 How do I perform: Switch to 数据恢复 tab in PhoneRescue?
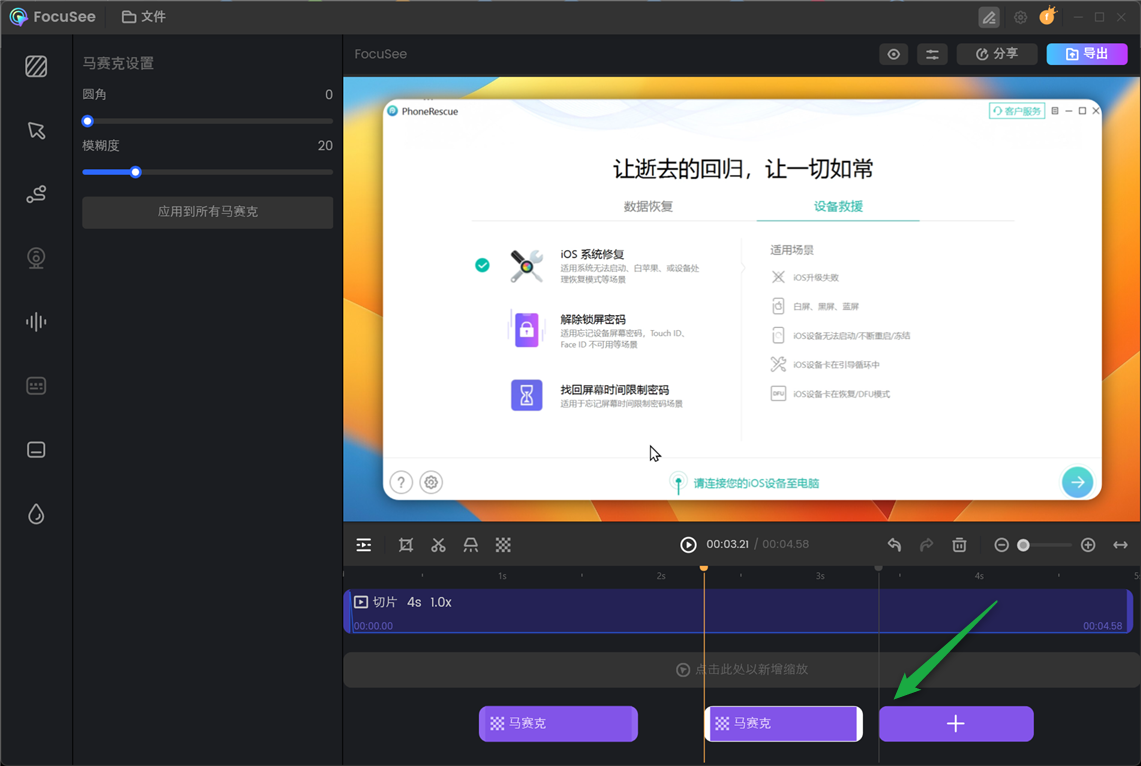[x=648, y=207]
